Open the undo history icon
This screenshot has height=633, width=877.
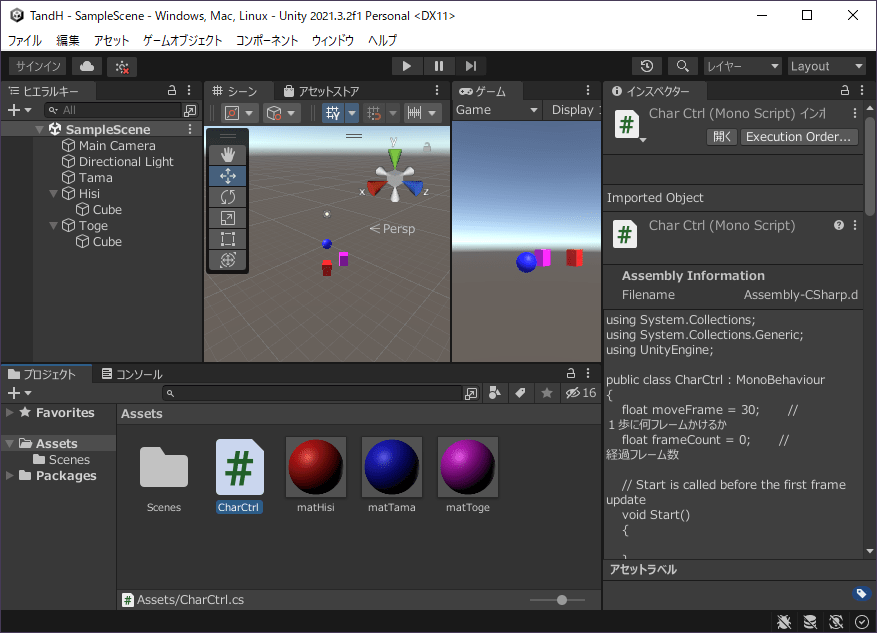coord(647,67)
